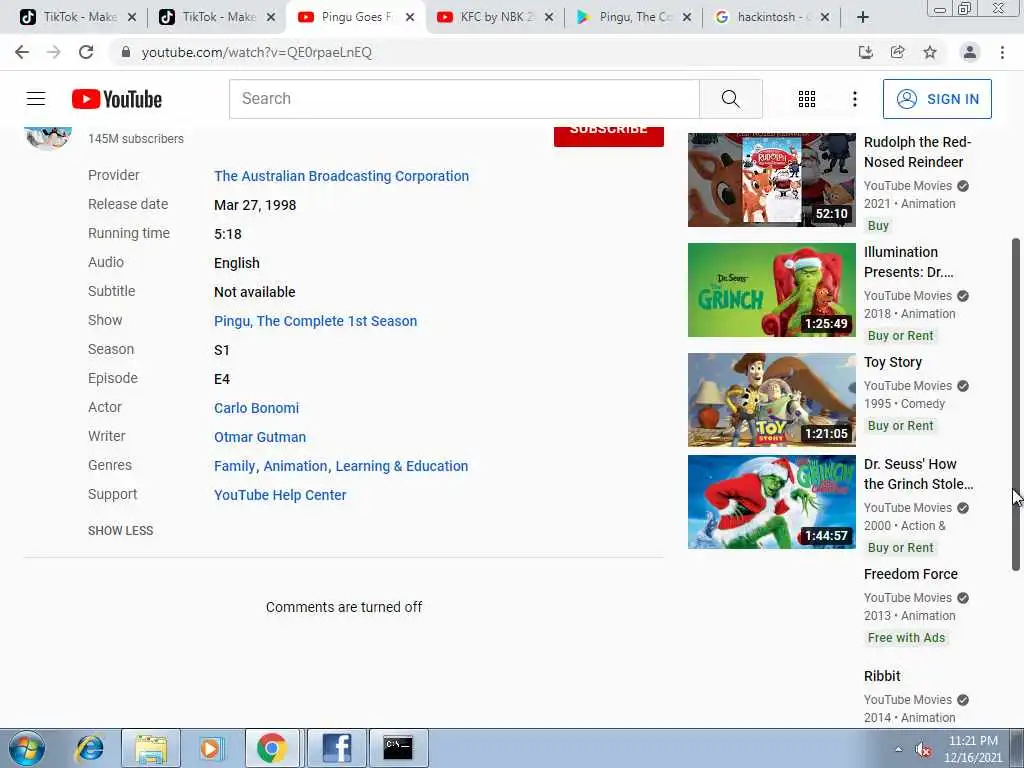Image resolution: width=1024 pixels, height=768 pixels.
Task: Open the command prompt taskbar icon
Action: [398, 748]
